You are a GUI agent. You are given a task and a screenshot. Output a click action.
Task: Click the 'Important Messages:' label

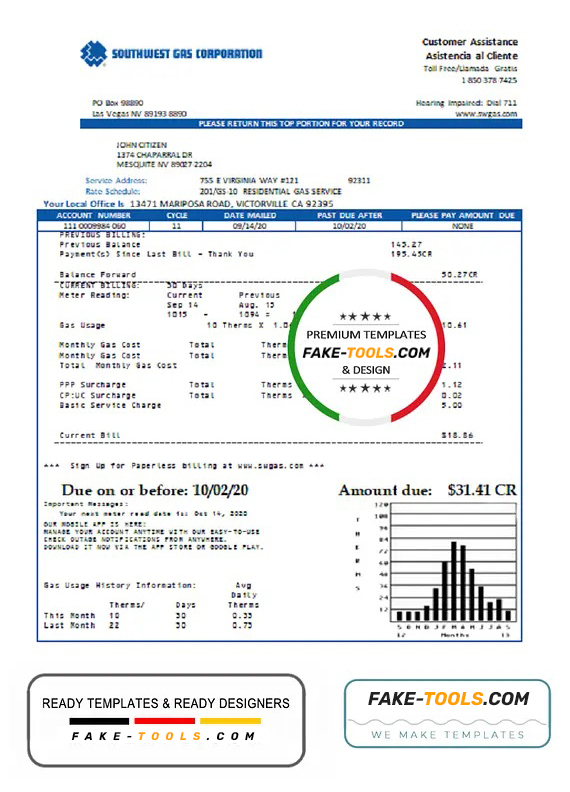pyautogui.click(x=86, y=504)
